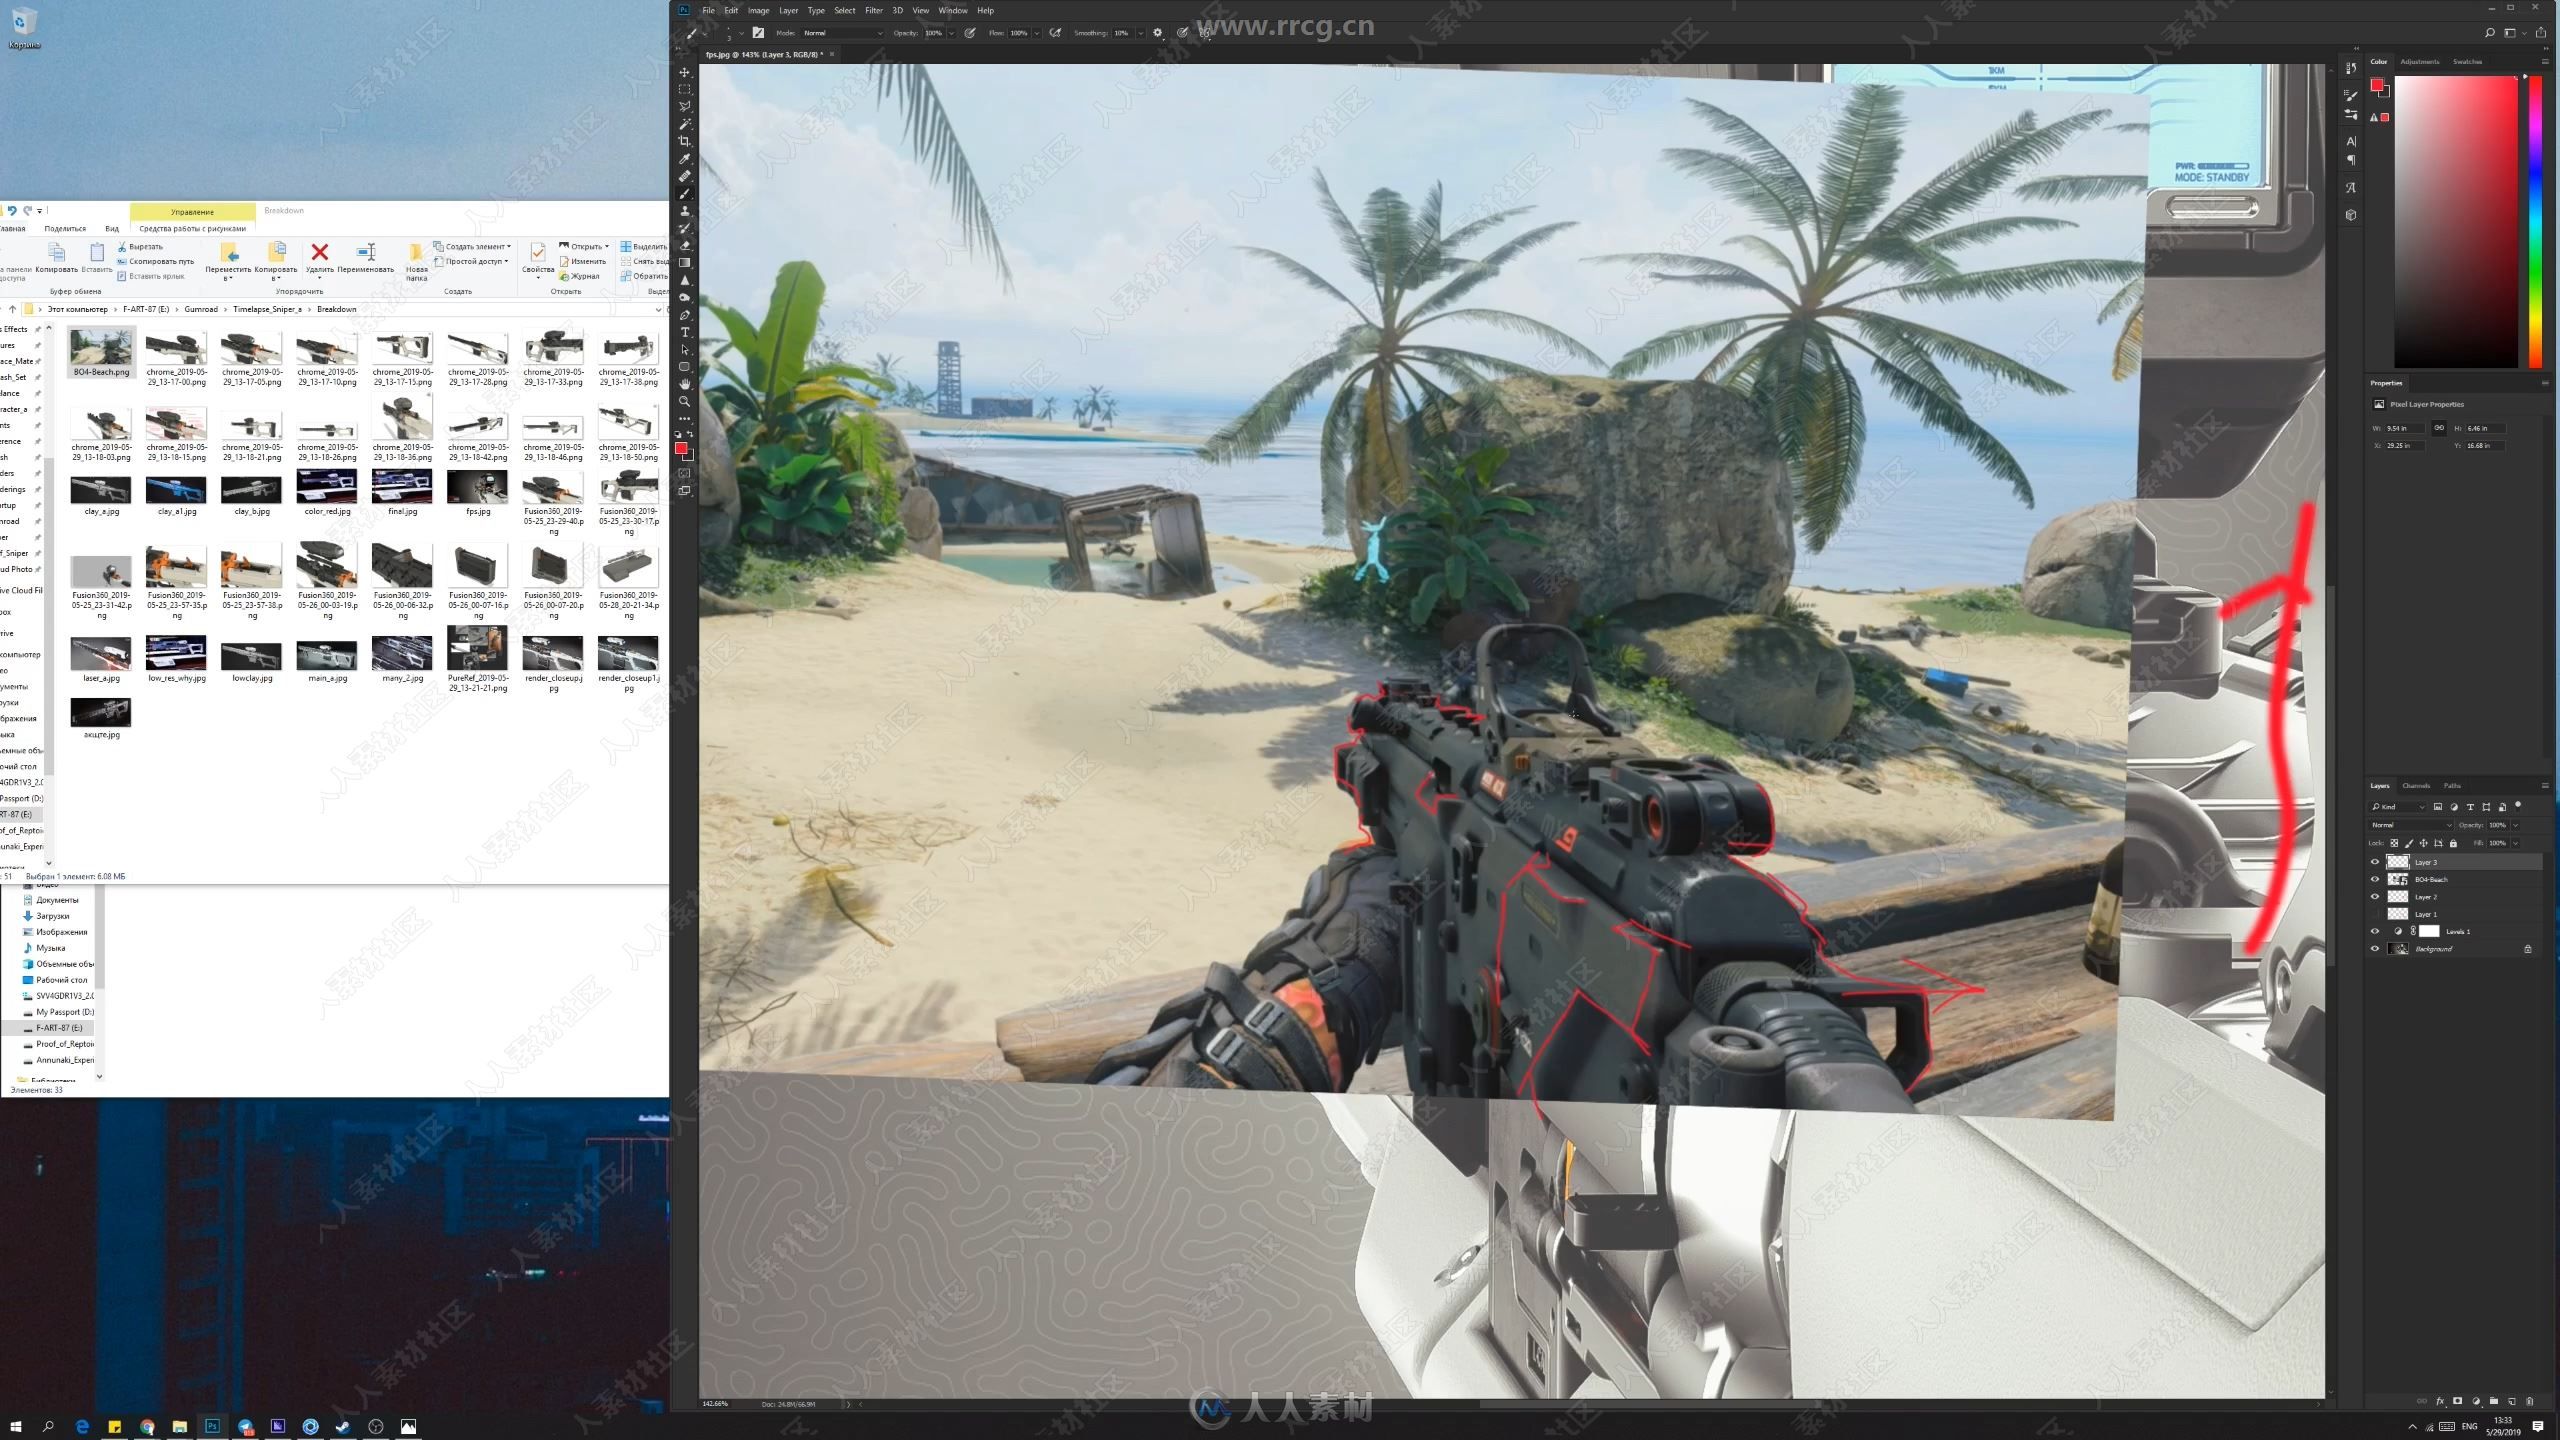Filter layers by adjustment layers icon
Viewport: 2560px width, 1440px height.
2454,807
